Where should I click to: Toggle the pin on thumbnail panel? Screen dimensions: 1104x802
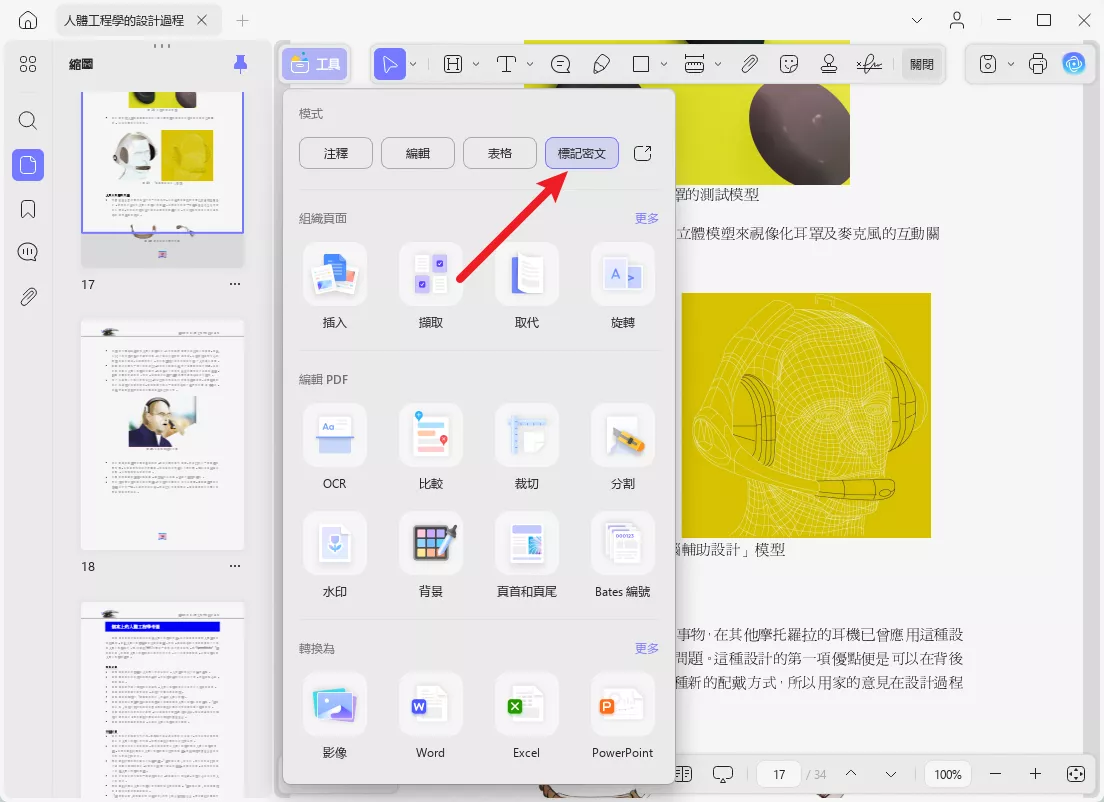point(240,64)
